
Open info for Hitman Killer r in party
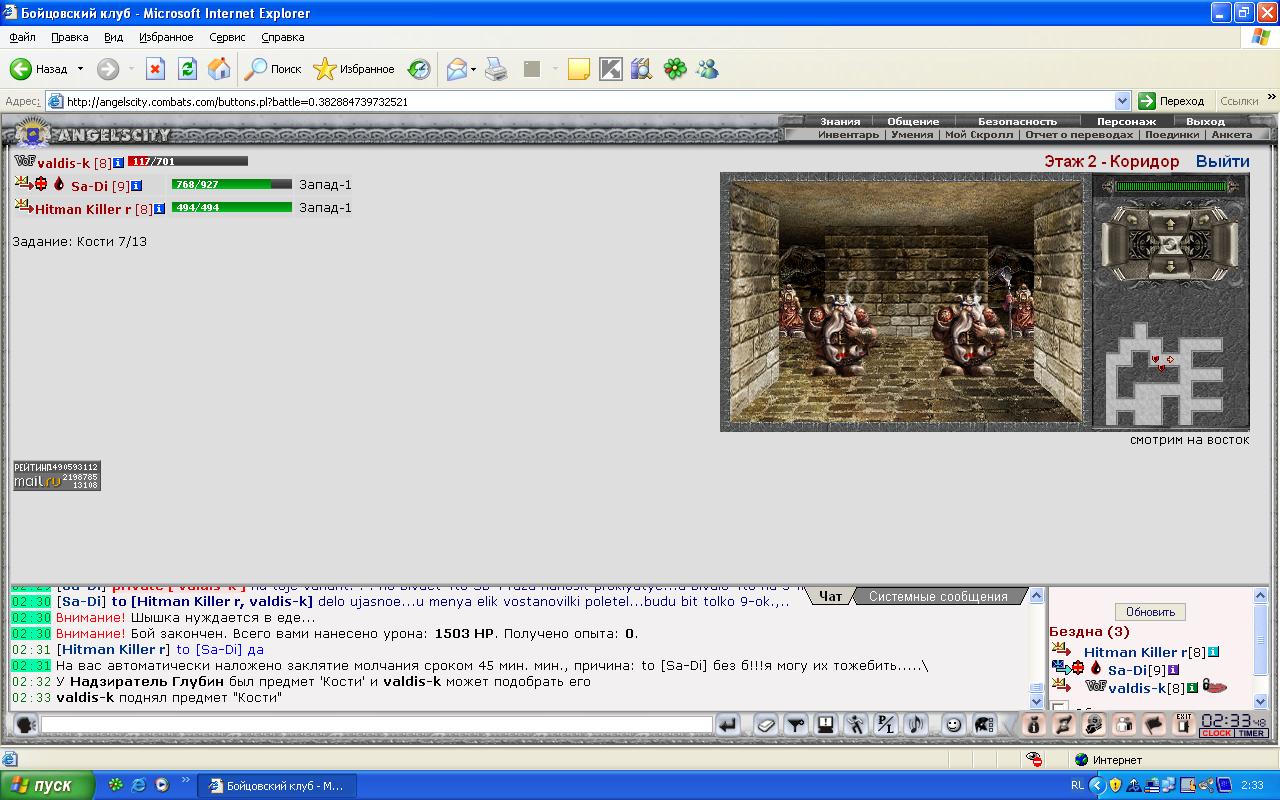click(x=159, y=209)
